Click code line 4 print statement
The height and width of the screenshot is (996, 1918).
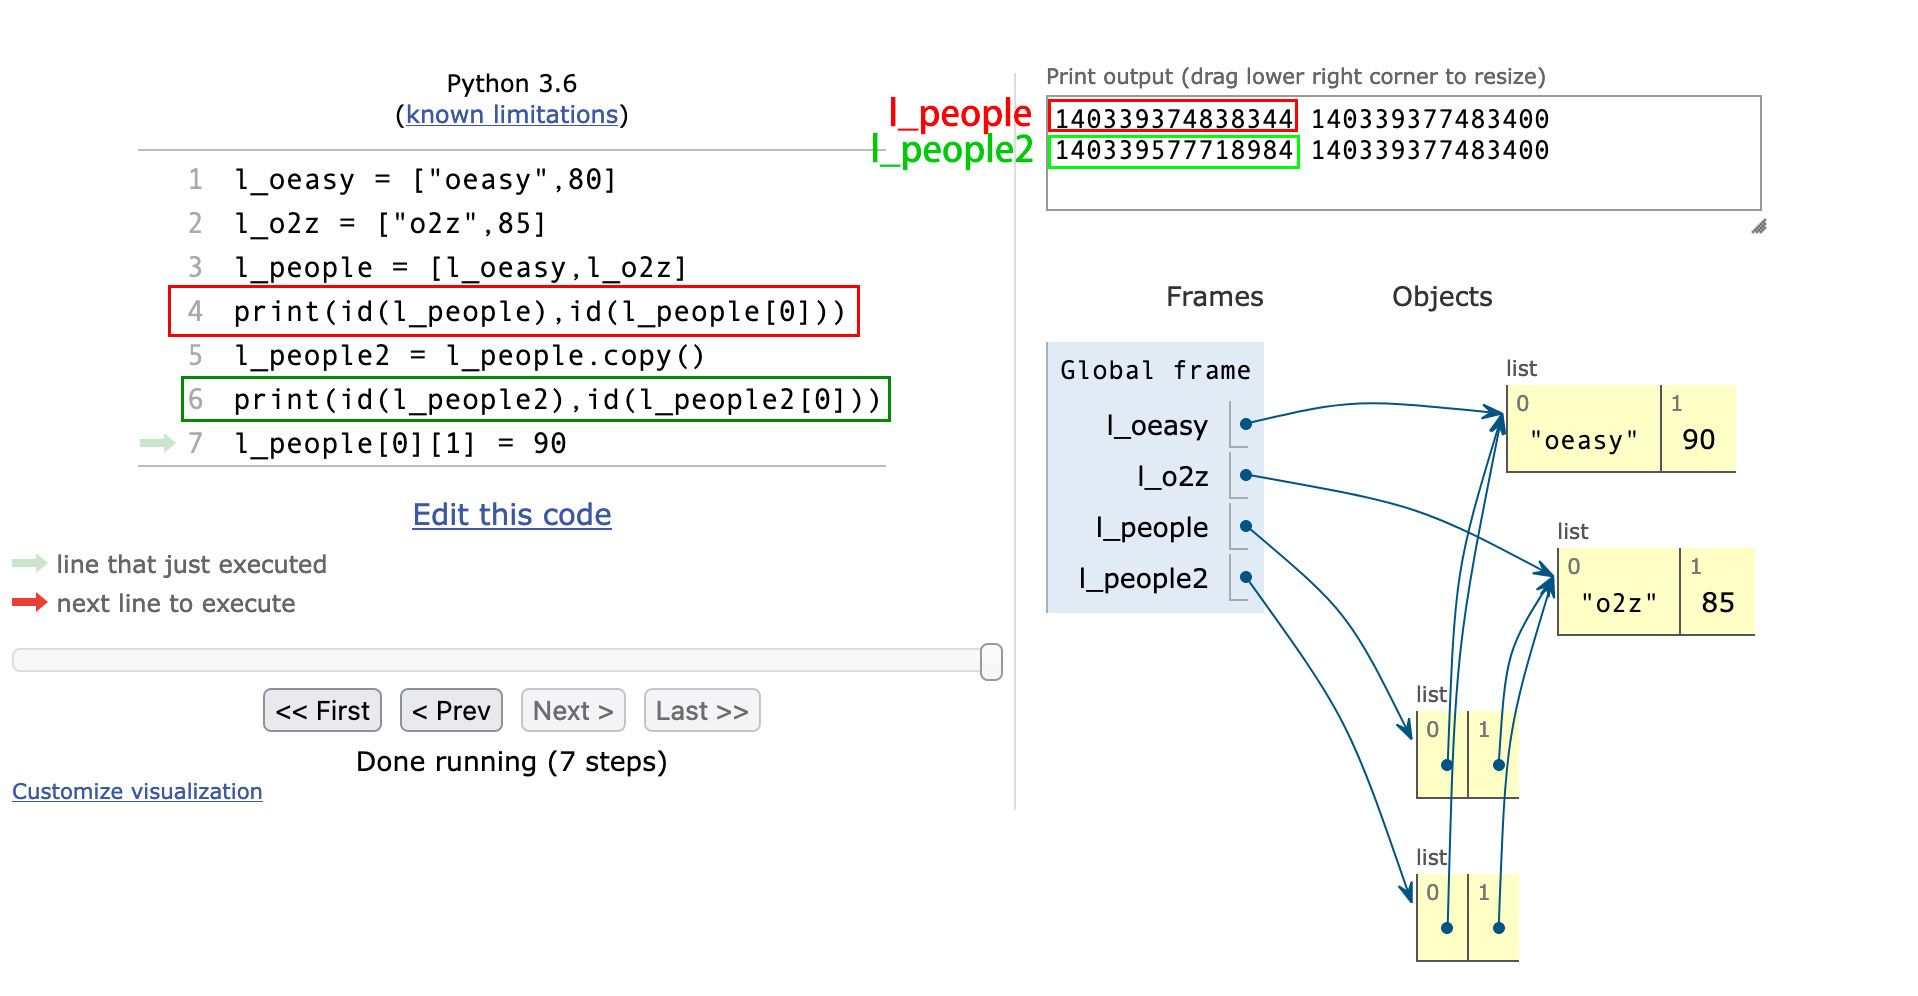[539, 312]
